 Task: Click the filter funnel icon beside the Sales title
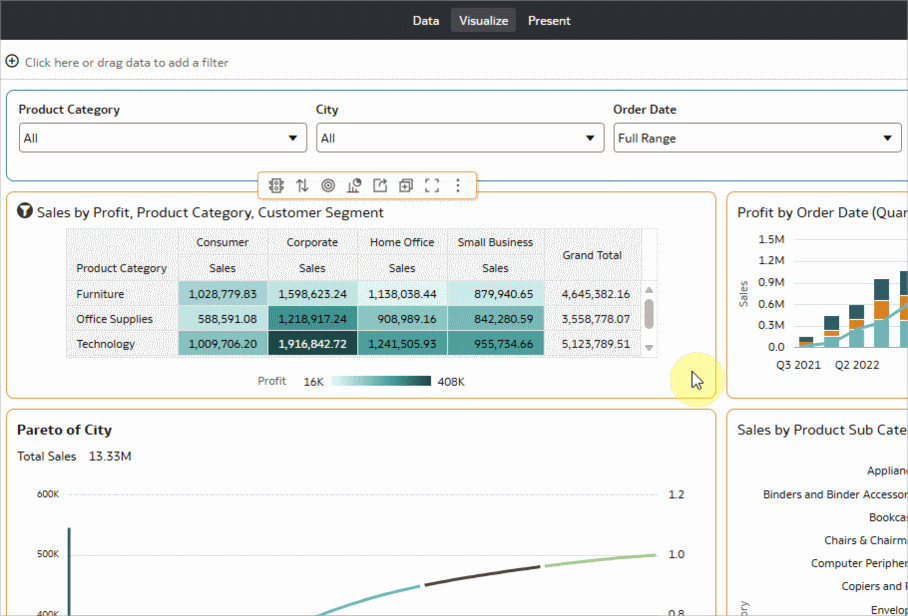click(25, 212)
